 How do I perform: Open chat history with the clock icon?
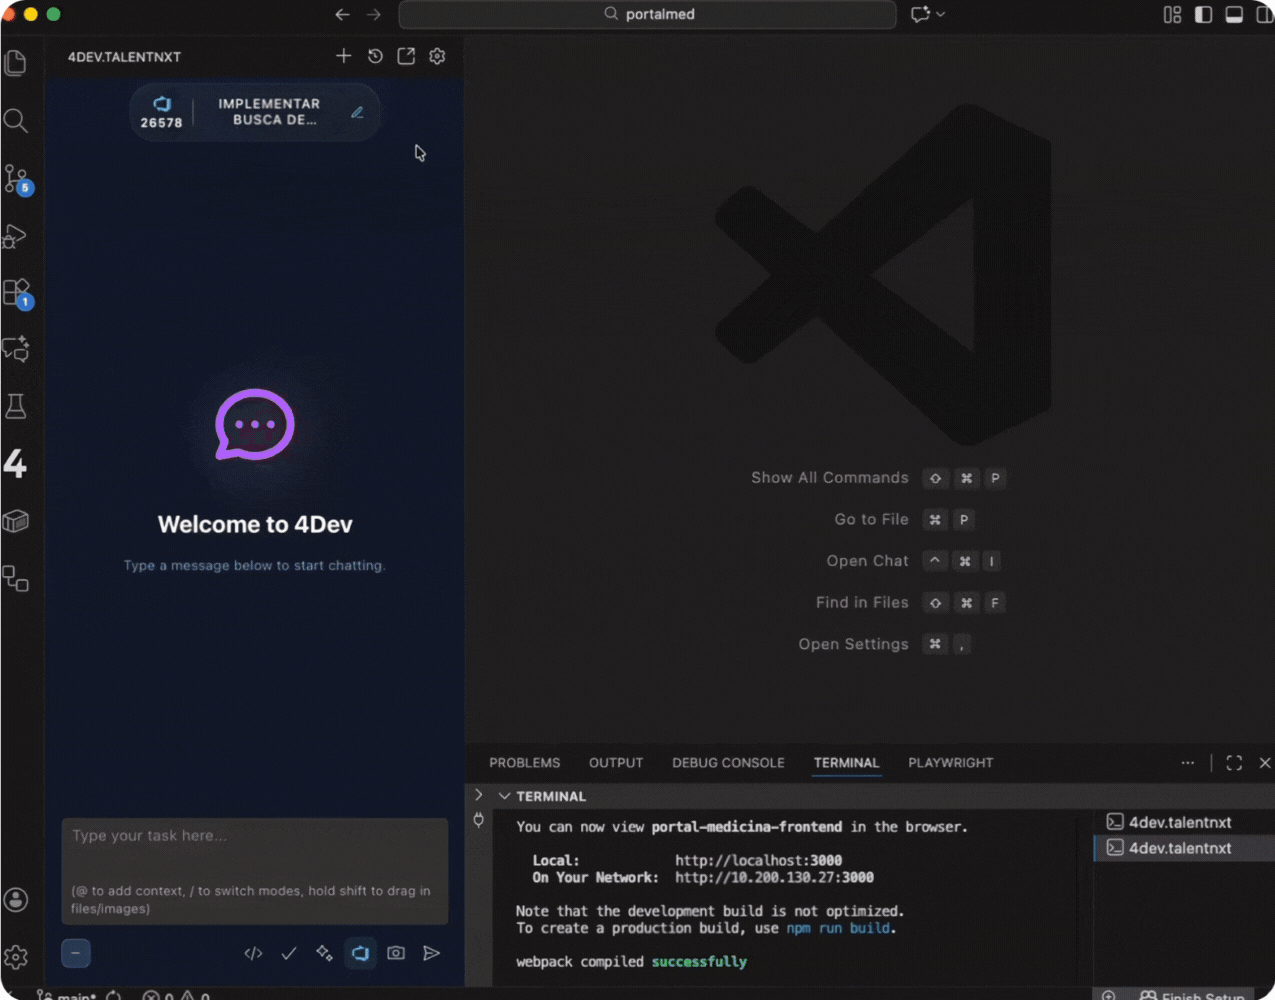click(375, 56)
